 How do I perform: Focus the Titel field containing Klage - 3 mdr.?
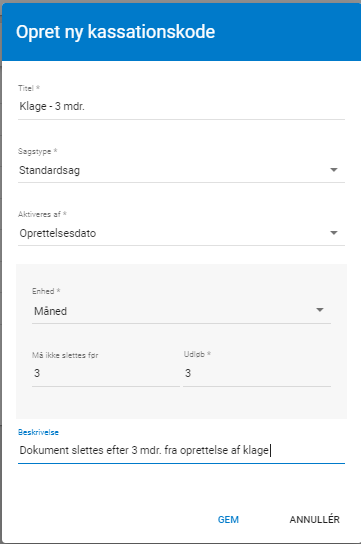pyautogui.click(x=181, y=107)
